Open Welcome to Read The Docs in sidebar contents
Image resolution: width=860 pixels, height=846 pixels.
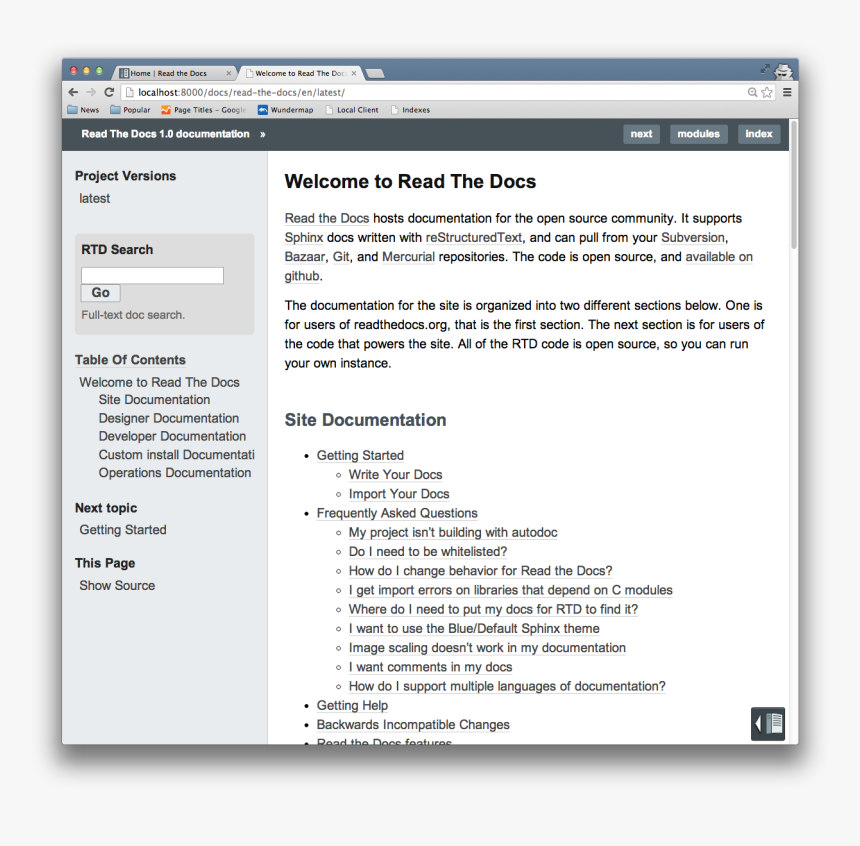point(159,382)
